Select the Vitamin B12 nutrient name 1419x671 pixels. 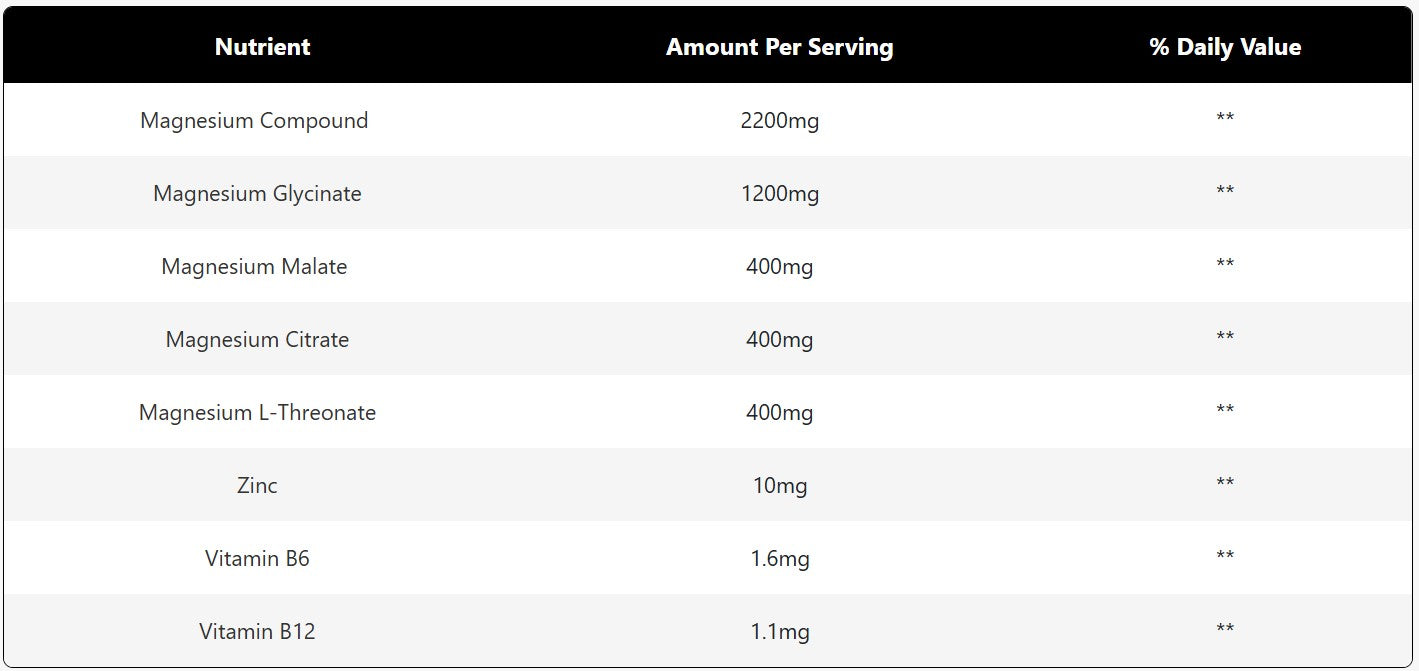coord(257,632)
